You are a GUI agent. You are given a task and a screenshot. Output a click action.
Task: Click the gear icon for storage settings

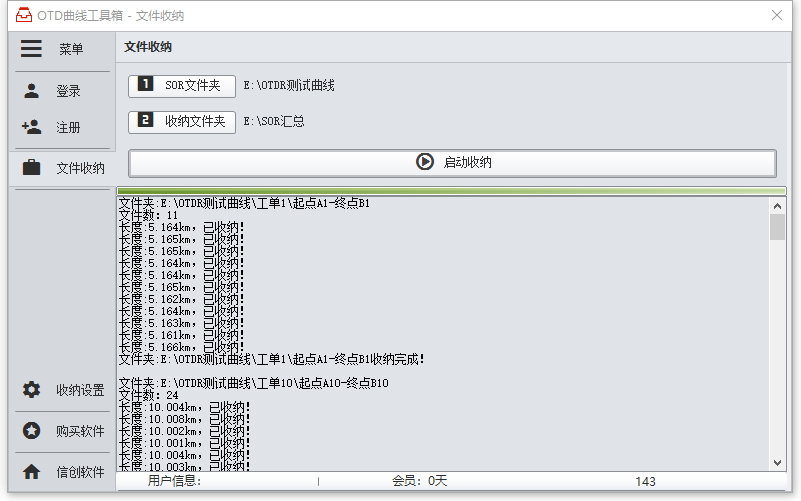[x=31, y=390]
